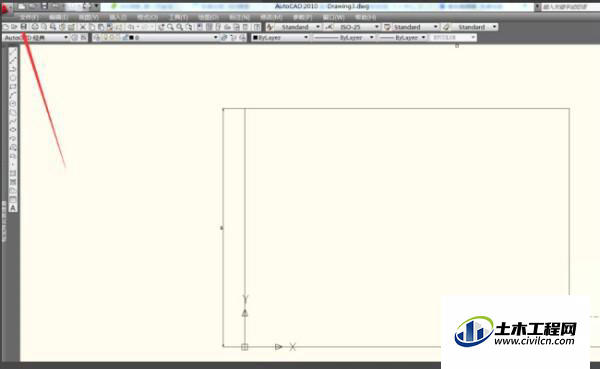The height and width of the screenshot is (369, 600).
Task: Click layer 0 black color swatch
Action: tap(131, 38)
